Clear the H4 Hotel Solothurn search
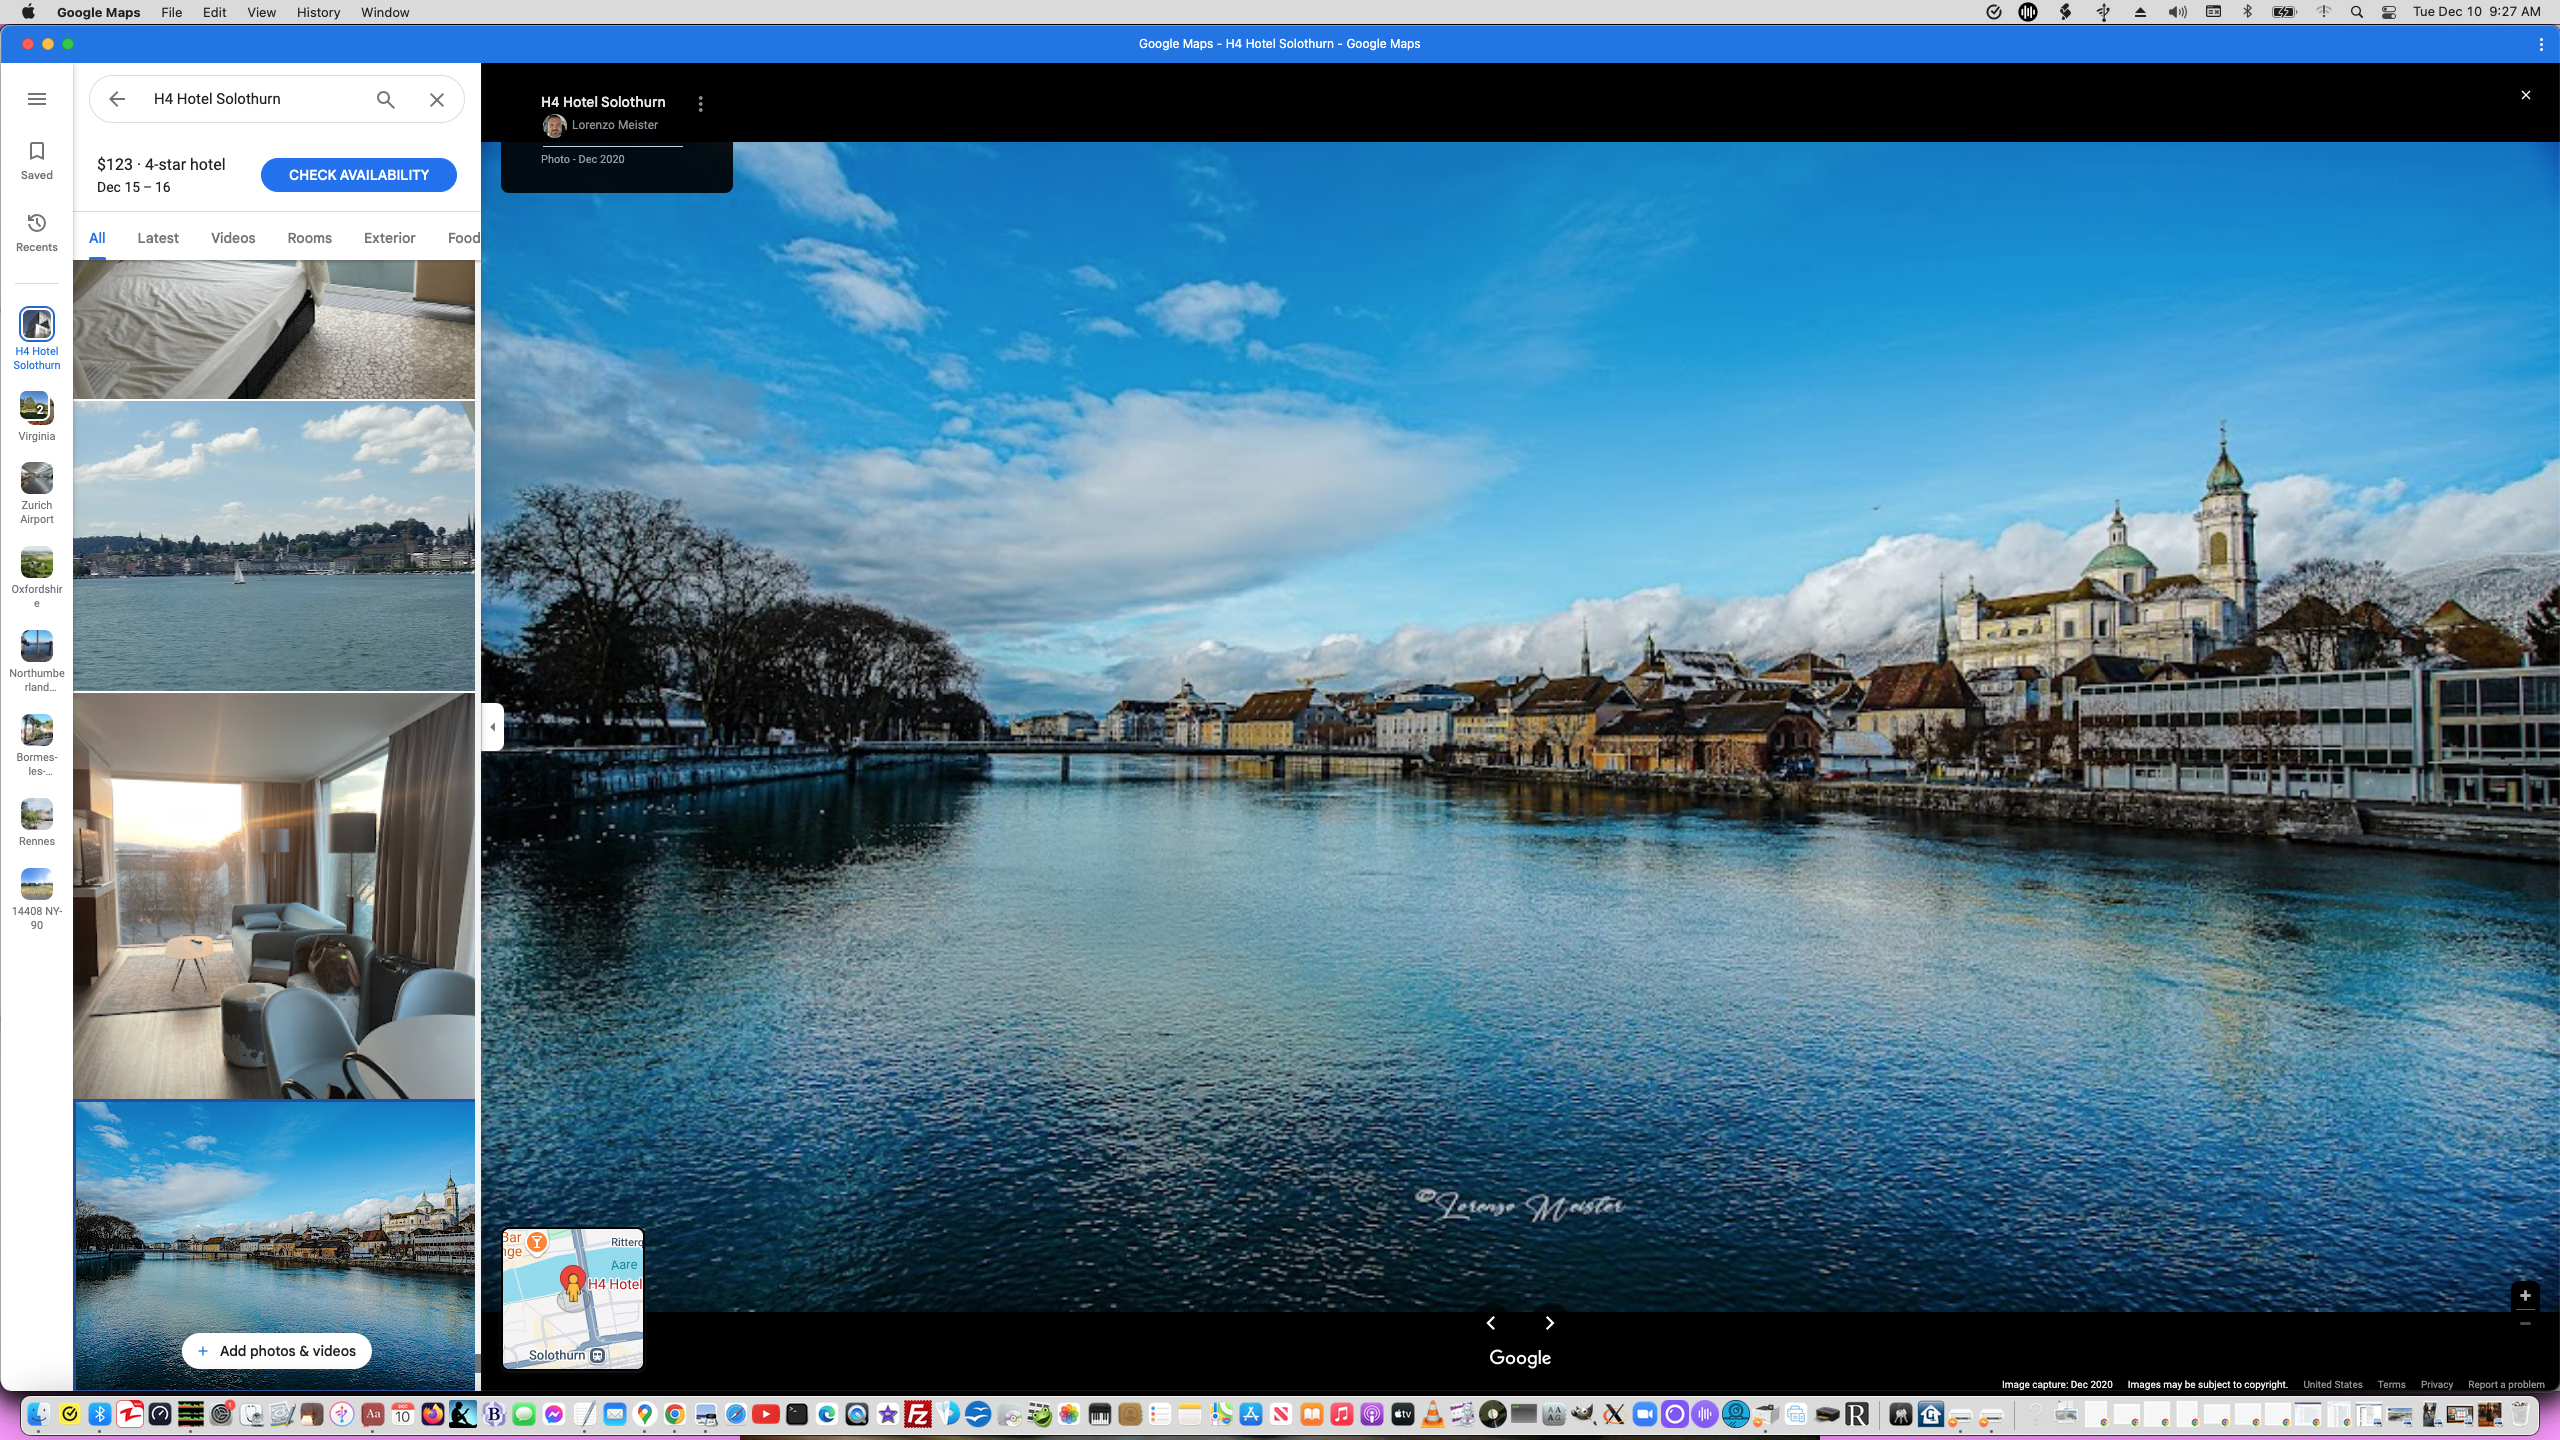Viewport: 2560px width, 1440px height. (x=437, y=99)
